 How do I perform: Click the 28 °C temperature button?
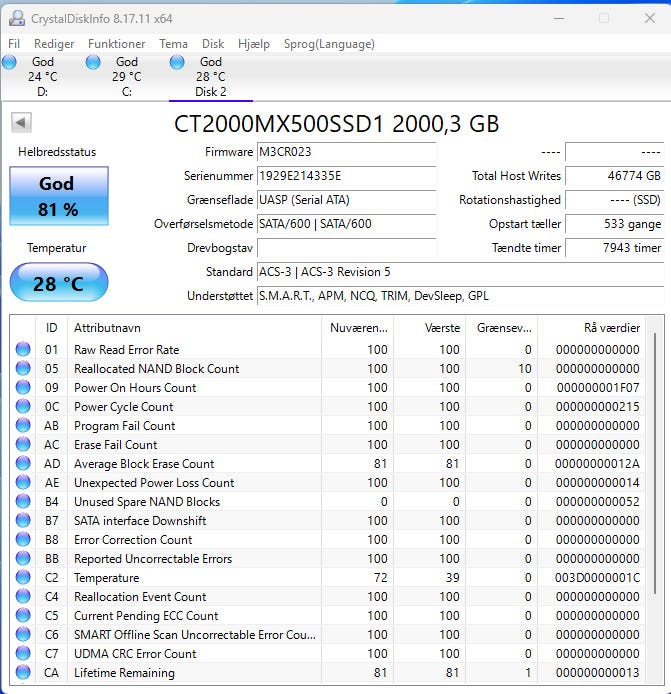tap(58, 283)
